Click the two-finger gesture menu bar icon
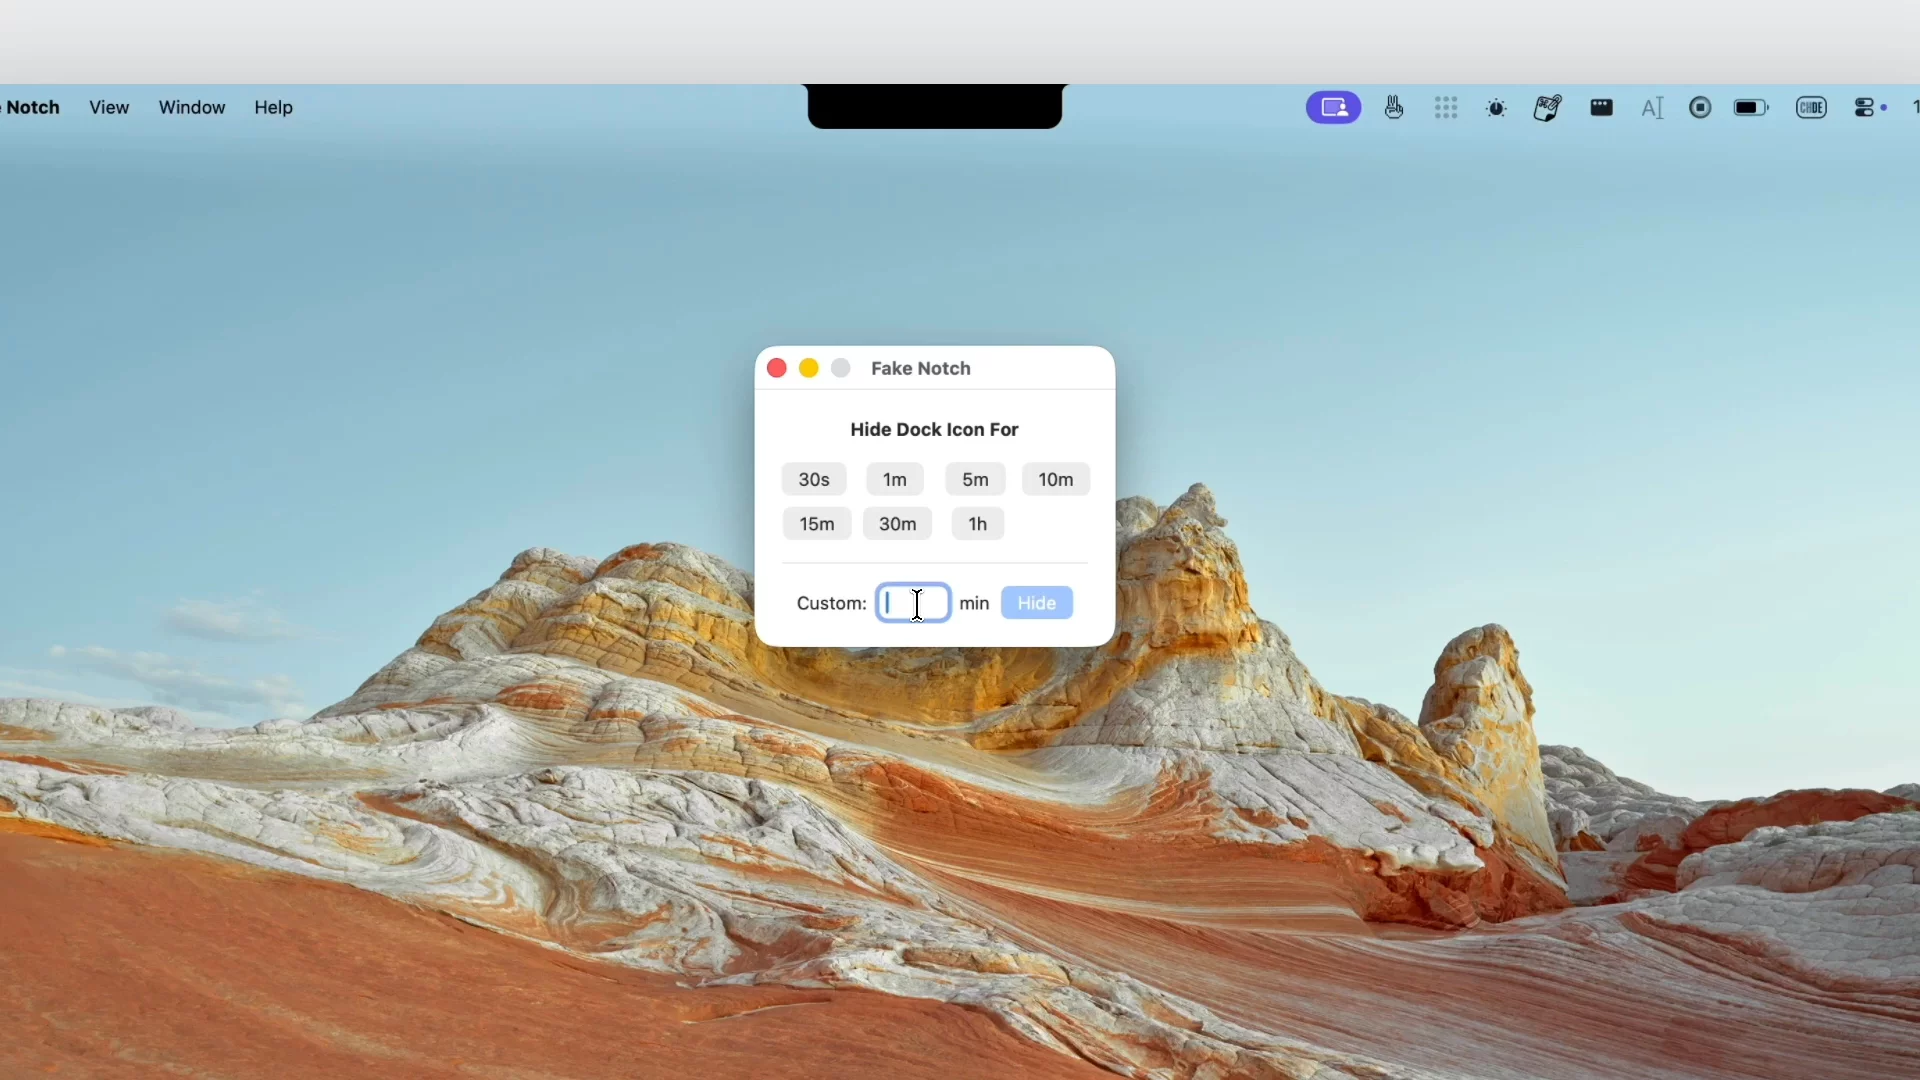Screen dimensions: 1920x1080 click(x=1393, y=107)
